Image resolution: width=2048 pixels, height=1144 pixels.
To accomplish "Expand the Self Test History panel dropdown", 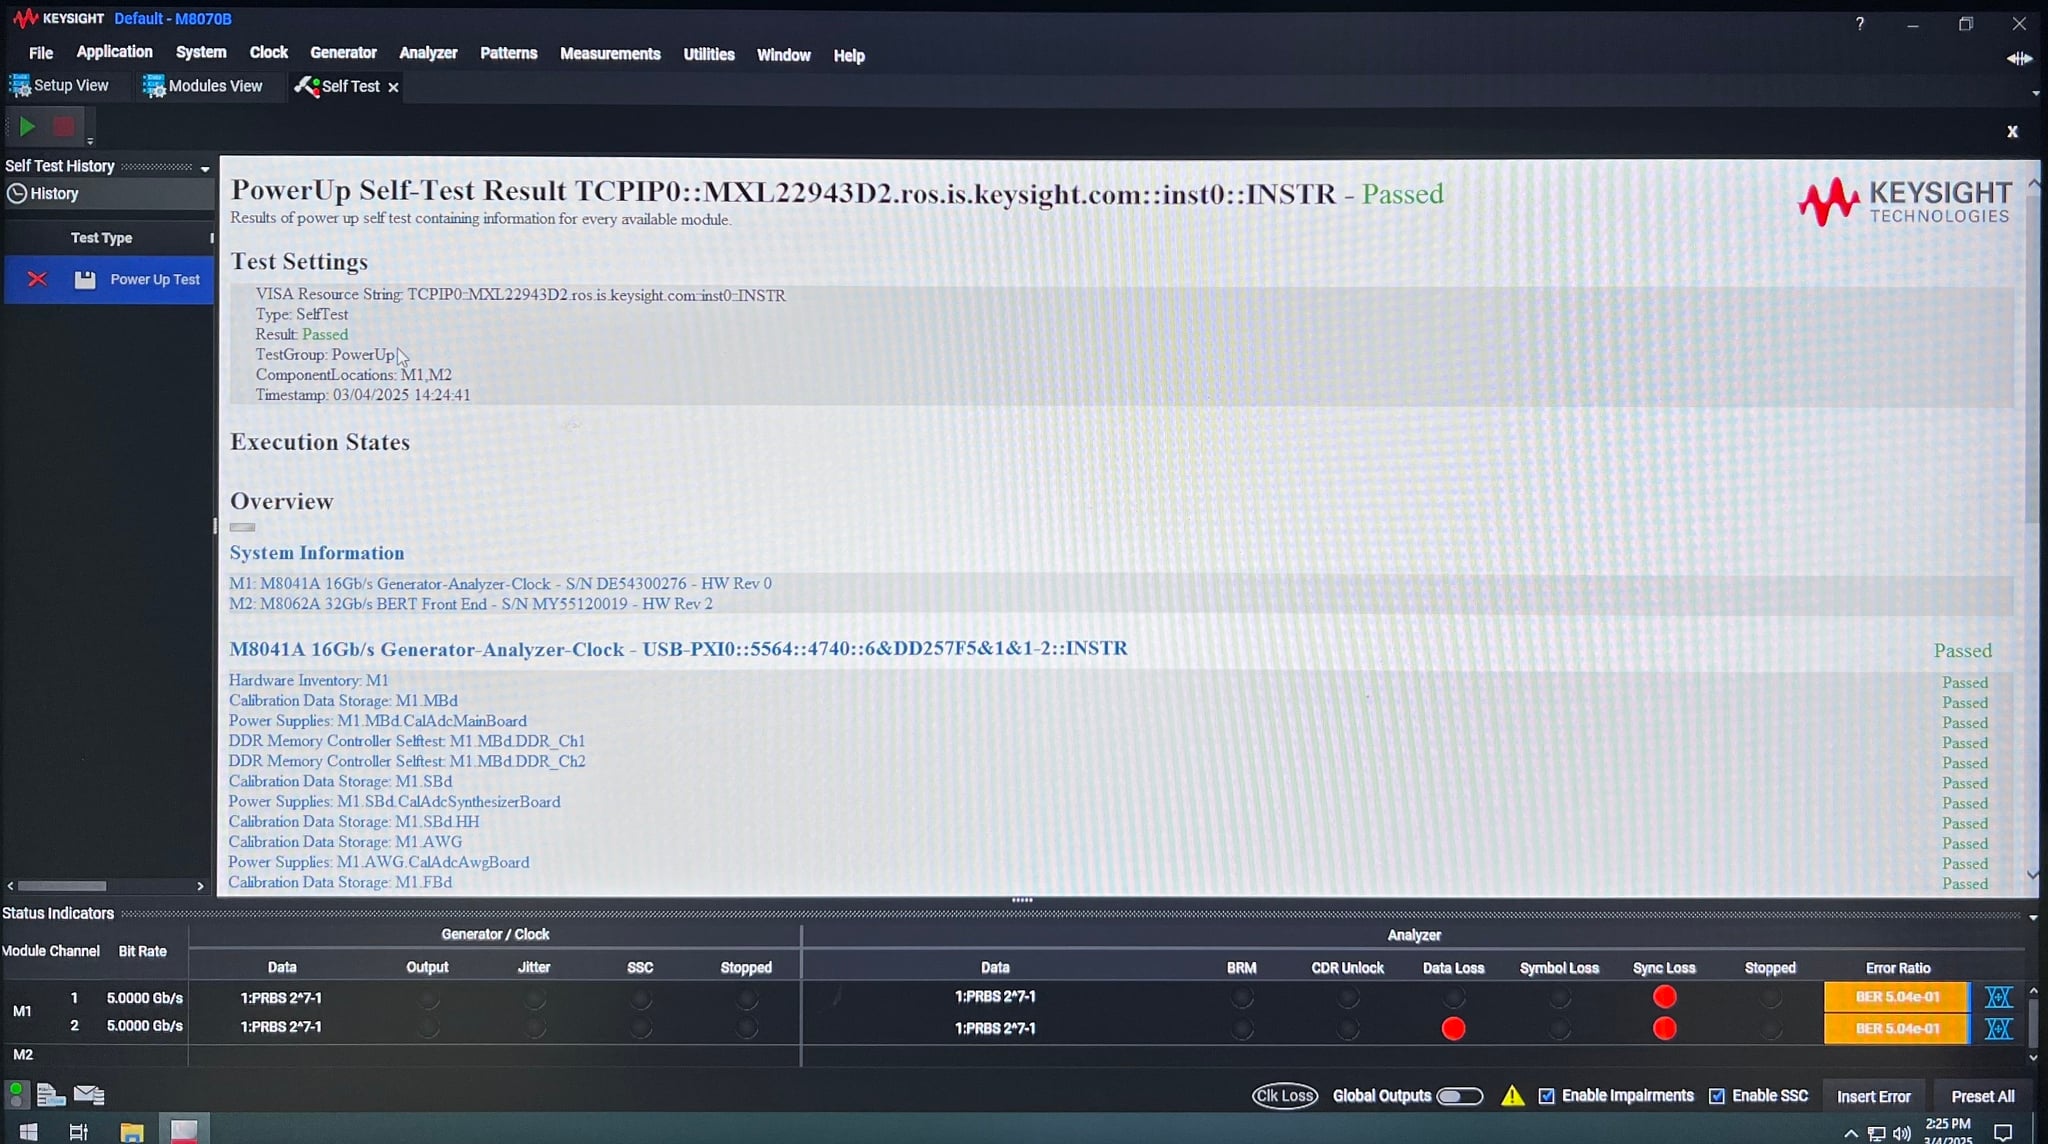I will point(205,169).
